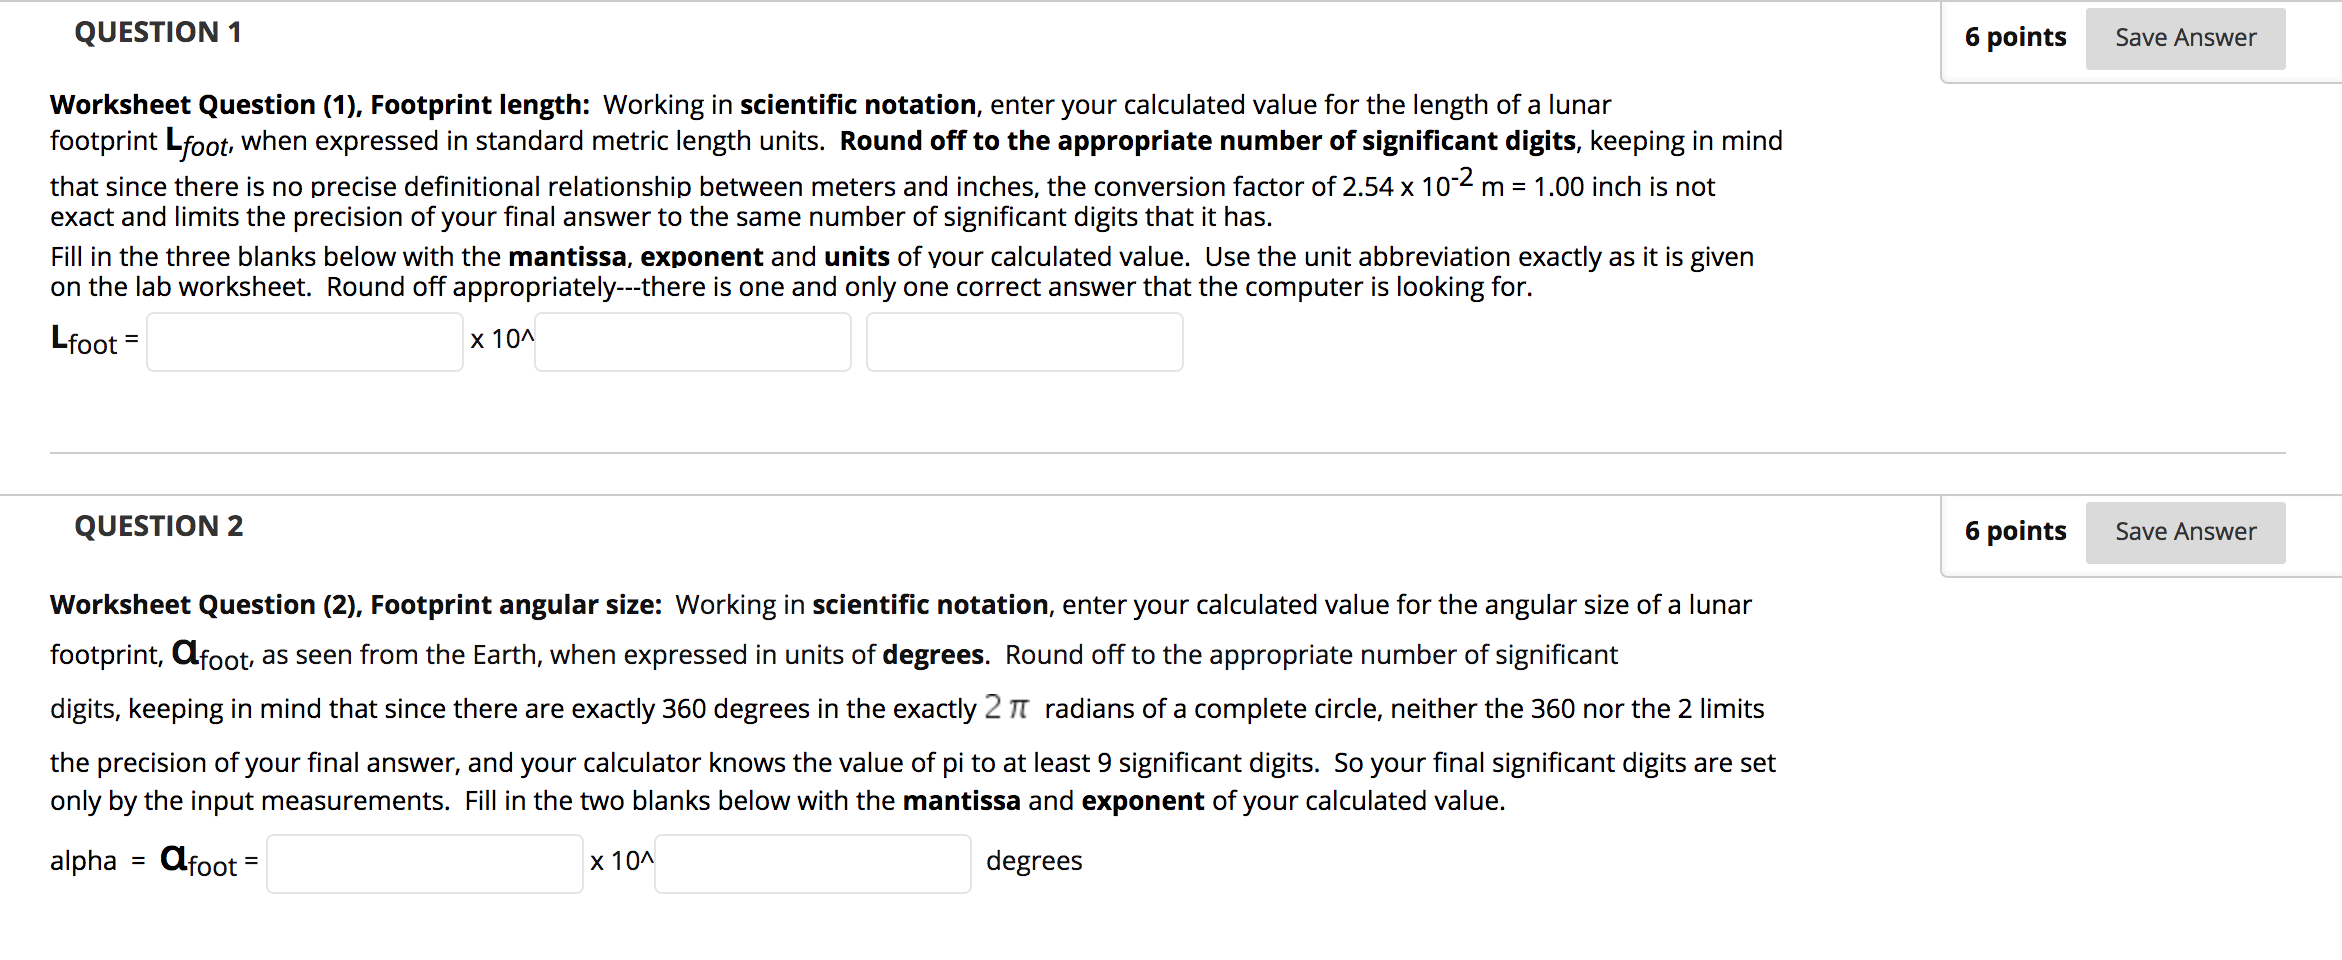Image resolution: width=2342 pixels, height=960 pixels.
Task: Click the 6 points label of Question 1
Action: [2015, 38]
